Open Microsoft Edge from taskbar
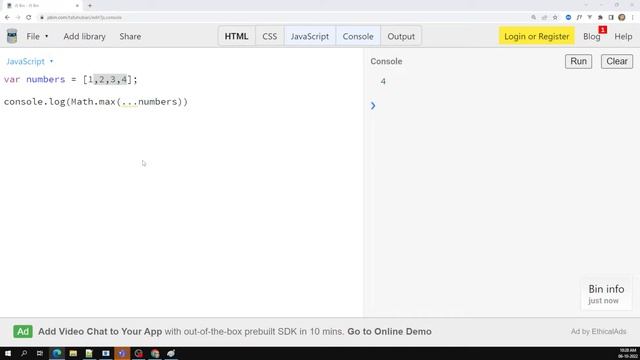640x360 pixels. pyautogui.click(x=57, y=353)
